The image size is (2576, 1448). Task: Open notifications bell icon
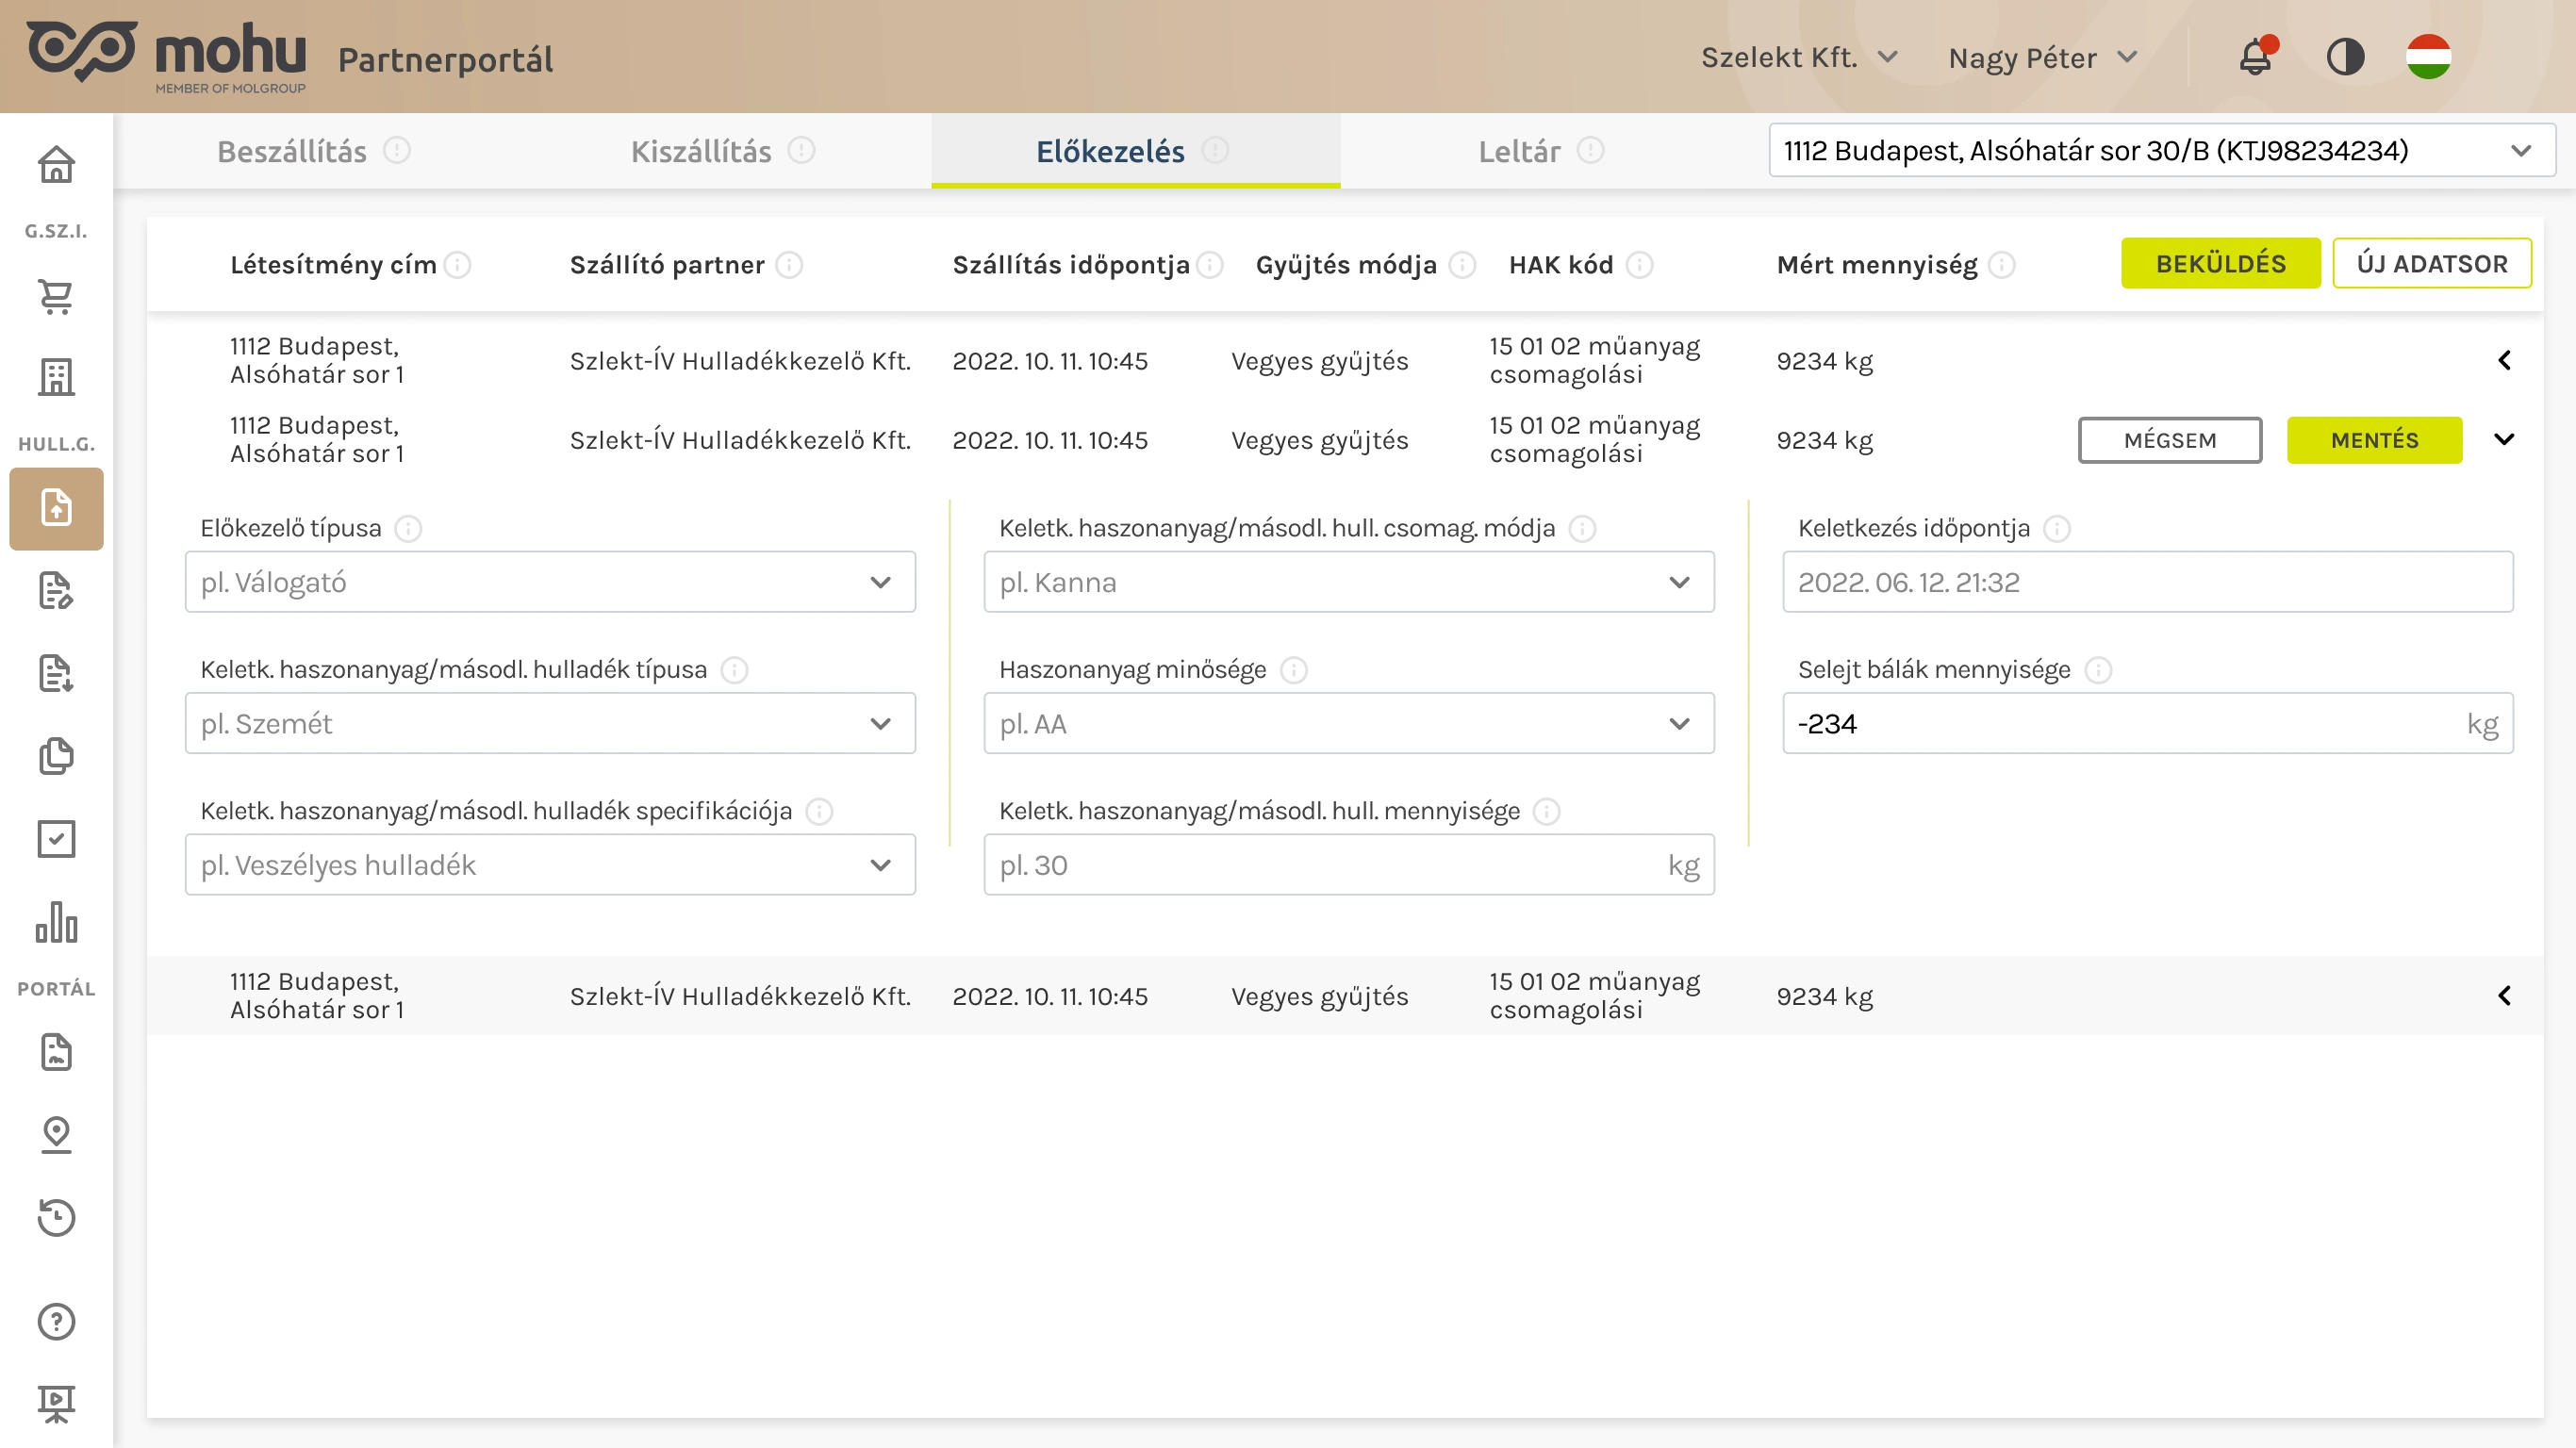pyautogui.click(x=2255, y=57)
